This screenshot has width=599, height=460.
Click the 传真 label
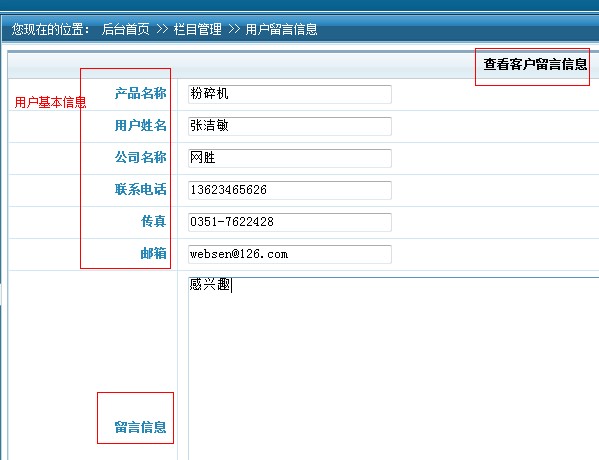pos(154,221)
